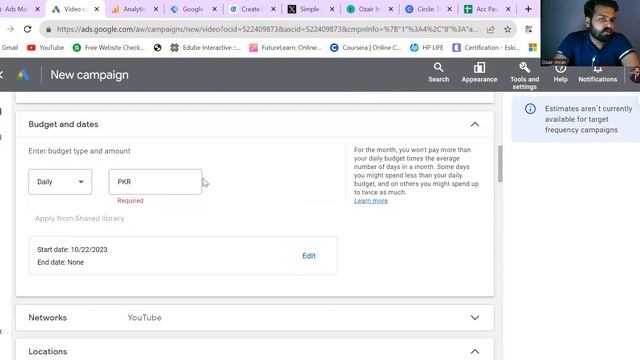
Task: Switch to the Ozair tab
Action: click(365, 9)
